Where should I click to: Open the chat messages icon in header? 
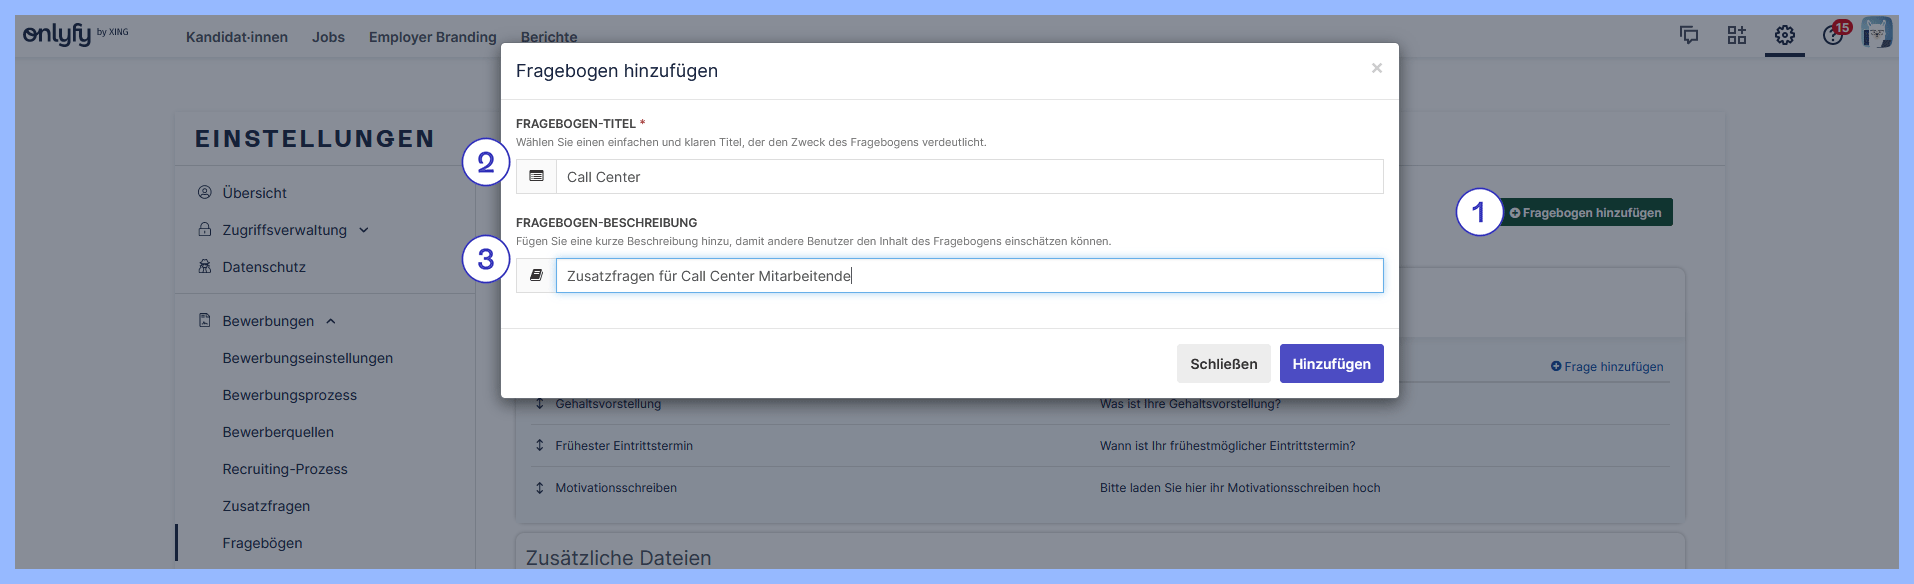(1689, 36)
